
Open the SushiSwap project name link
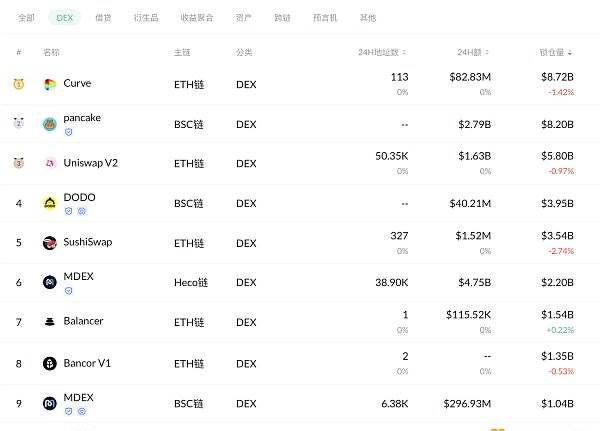88,242
